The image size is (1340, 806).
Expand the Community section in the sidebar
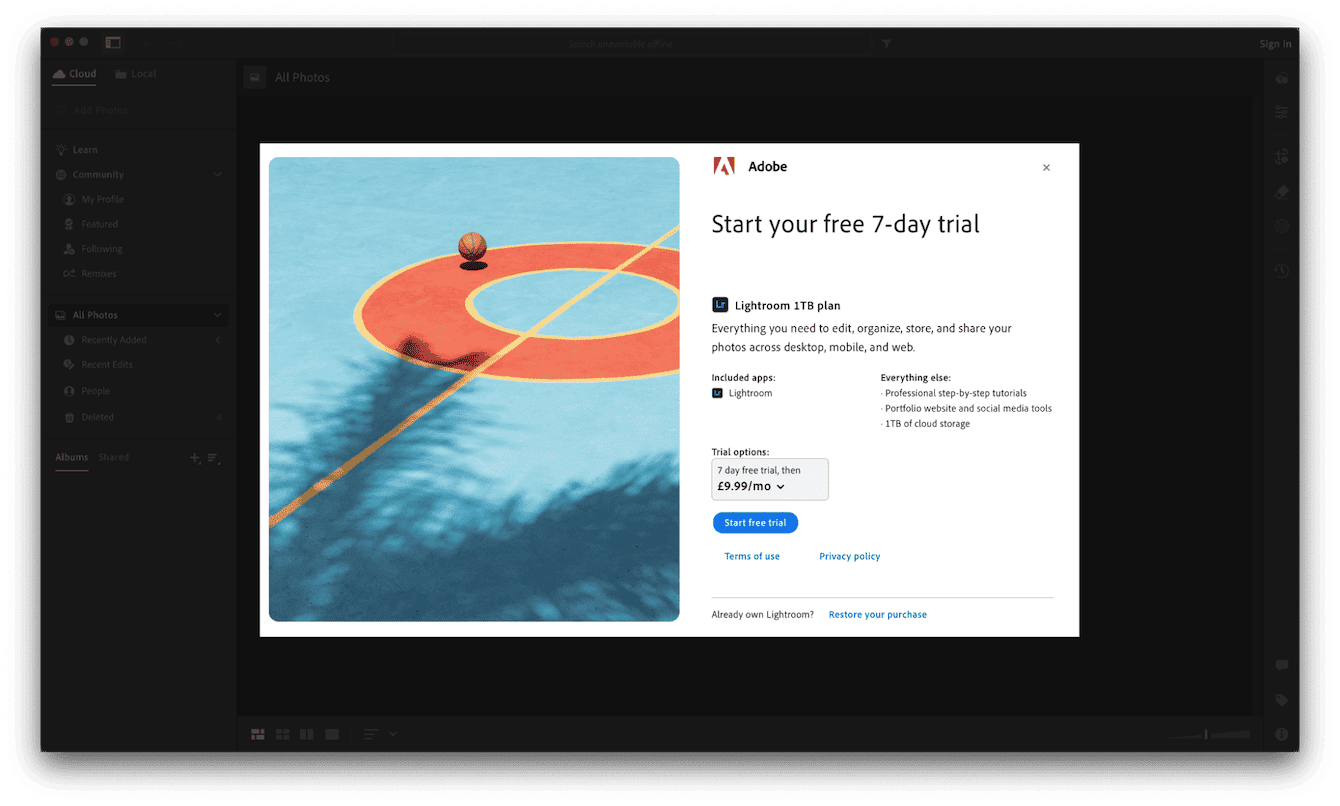pyautogui.click(x=217, y=173)
